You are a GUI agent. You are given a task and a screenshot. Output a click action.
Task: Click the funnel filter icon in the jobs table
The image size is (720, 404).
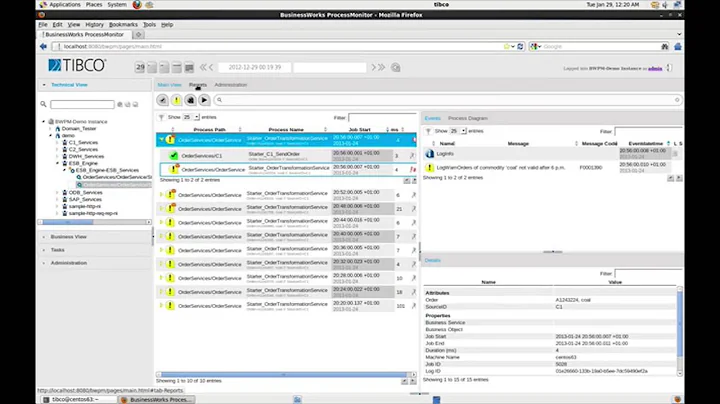(x=161, y=118)
